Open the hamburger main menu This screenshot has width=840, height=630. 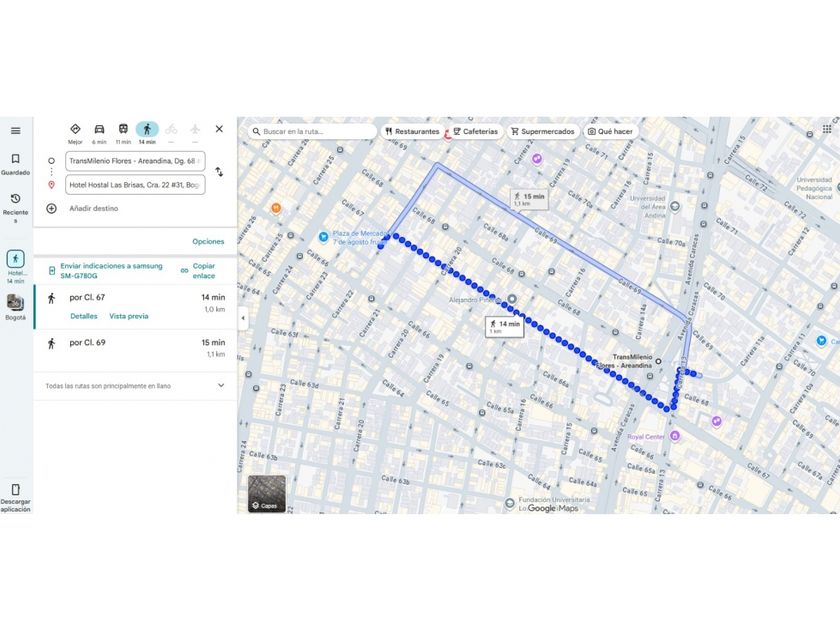click(x=16, y=131)
